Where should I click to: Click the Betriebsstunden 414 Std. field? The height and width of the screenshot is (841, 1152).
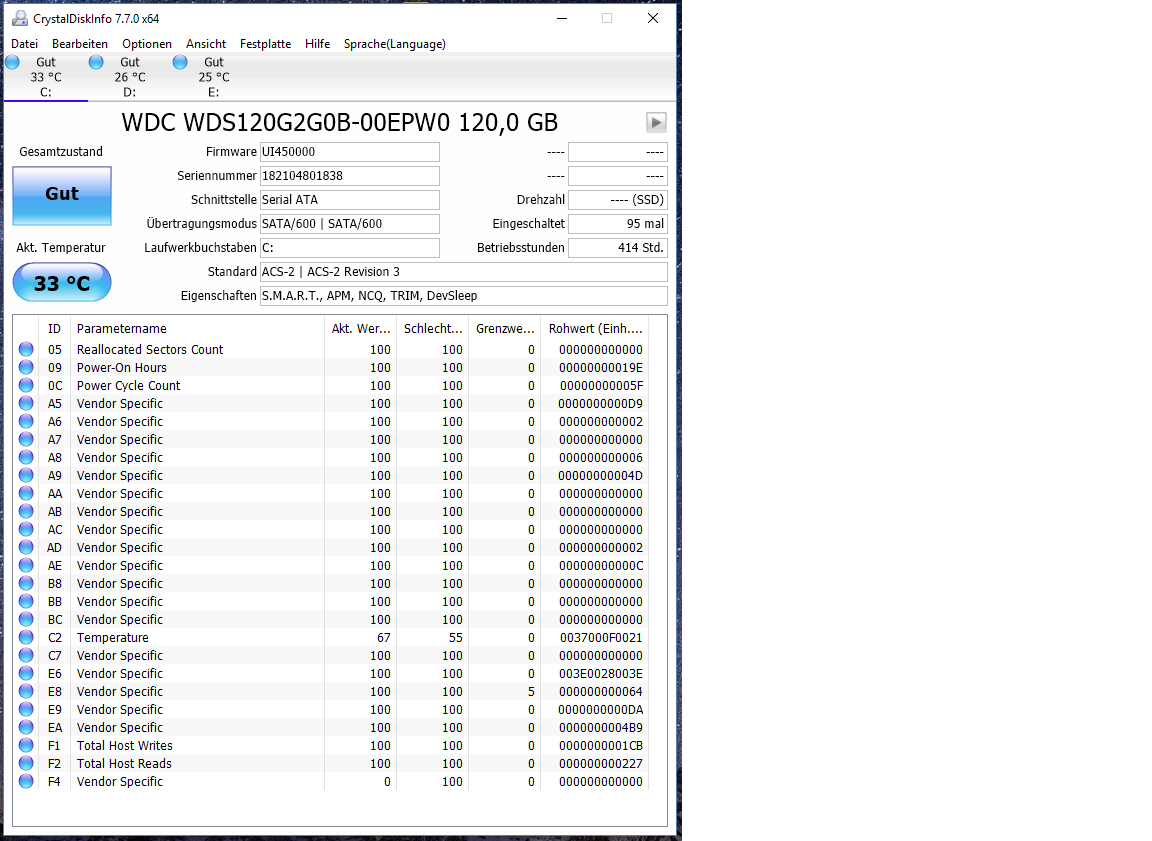click(618, 248)
